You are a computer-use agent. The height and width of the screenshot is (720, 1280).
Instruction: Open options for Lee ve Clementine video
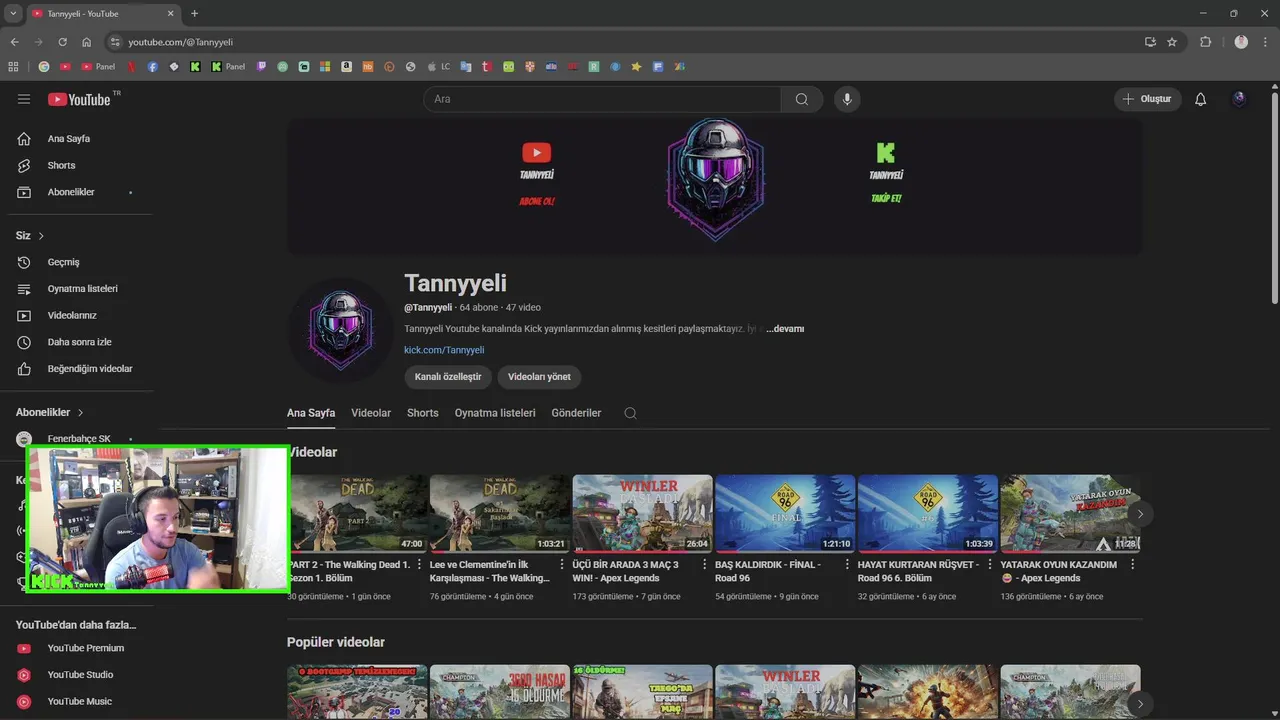(x=562, y=565)
